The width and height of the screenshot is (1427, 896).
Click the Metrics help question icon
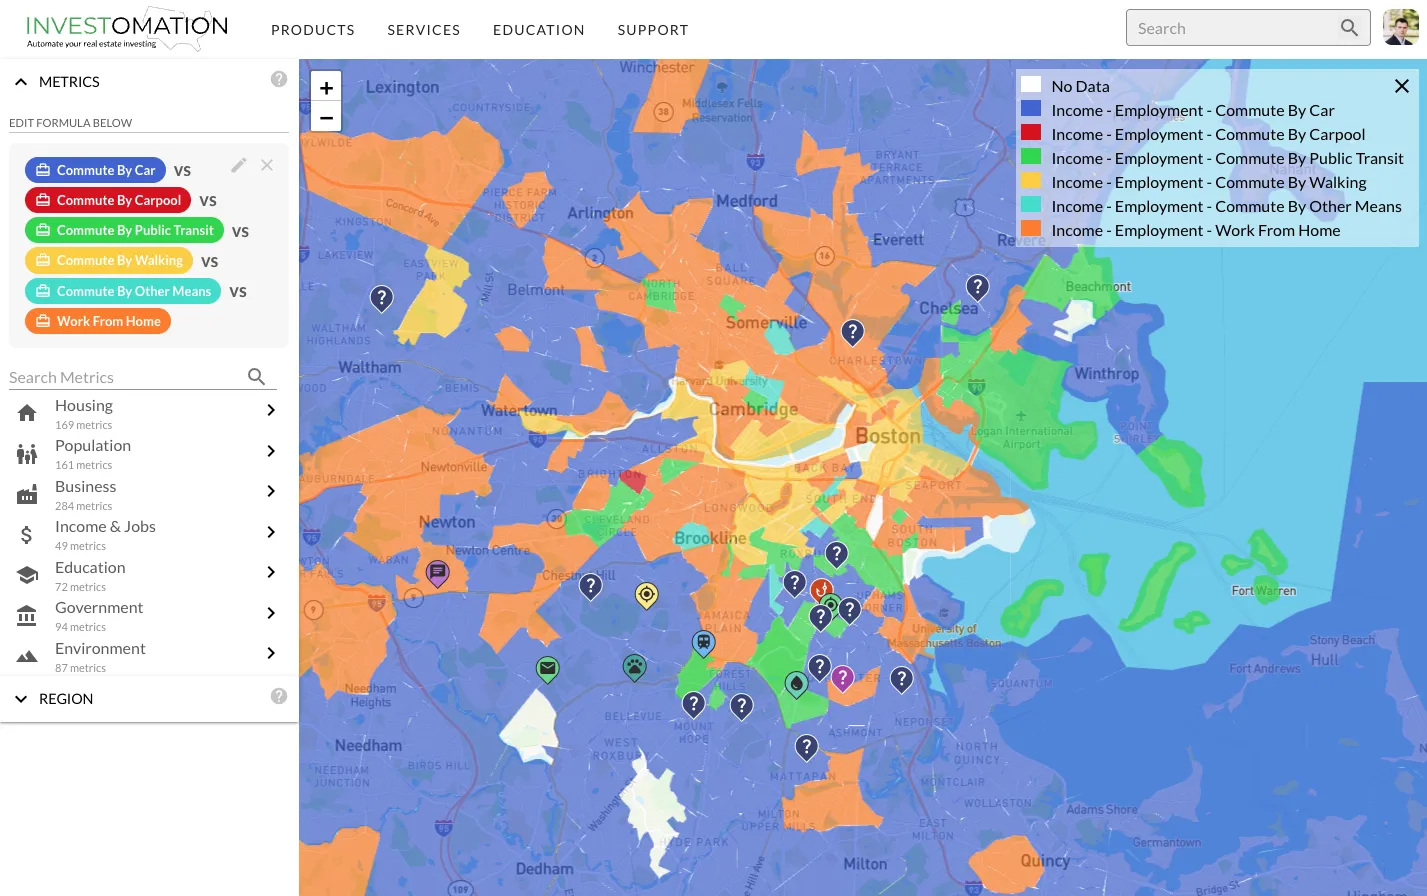click(279, 80)
